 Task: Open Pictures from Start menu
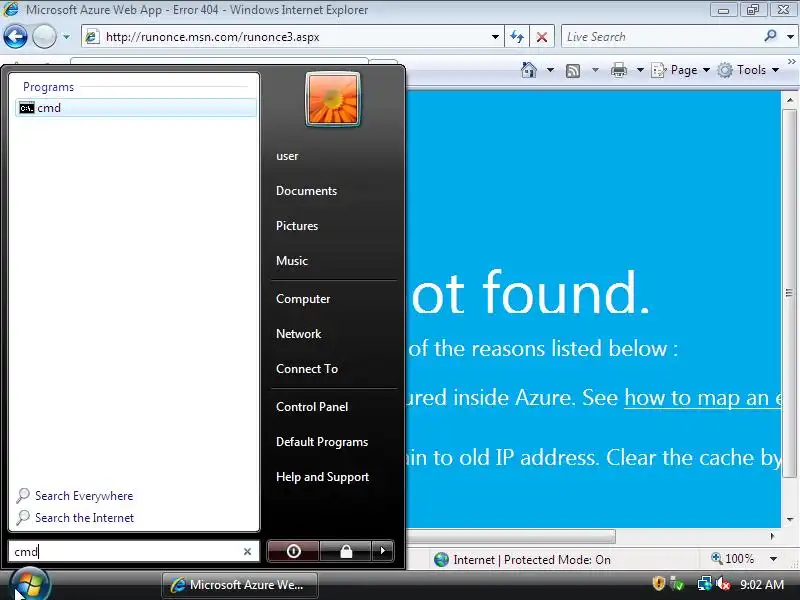[x=297, y=226]
